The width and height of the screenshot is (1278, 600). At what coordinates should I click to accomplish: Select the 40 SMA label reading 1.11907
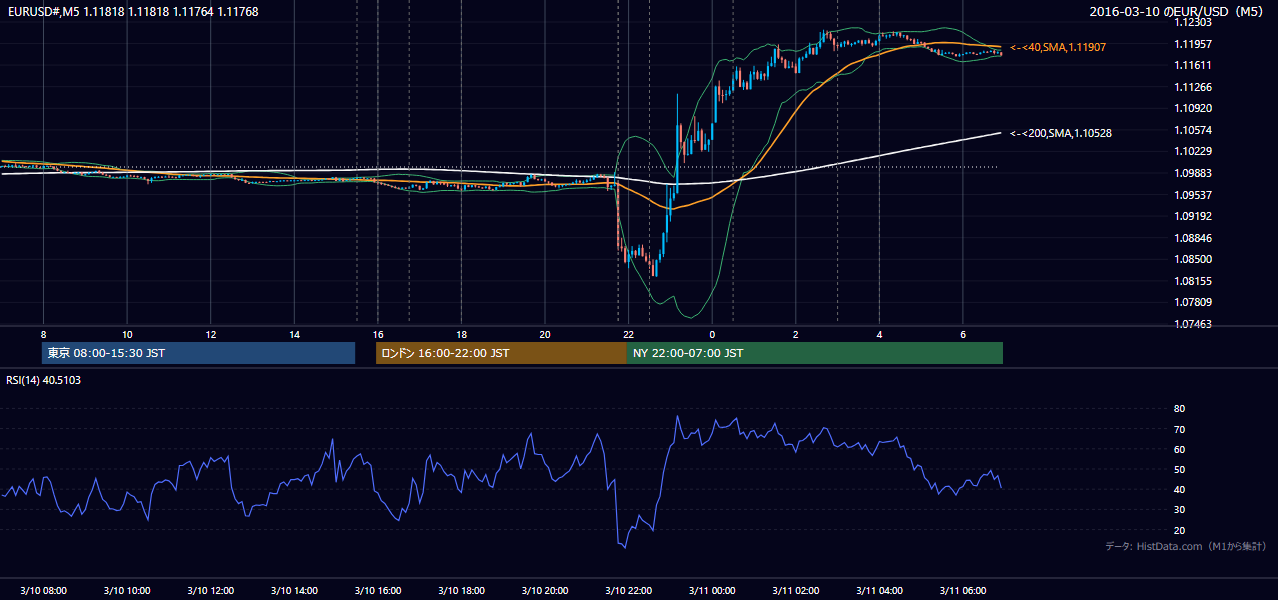click(x=1058, y=47)
